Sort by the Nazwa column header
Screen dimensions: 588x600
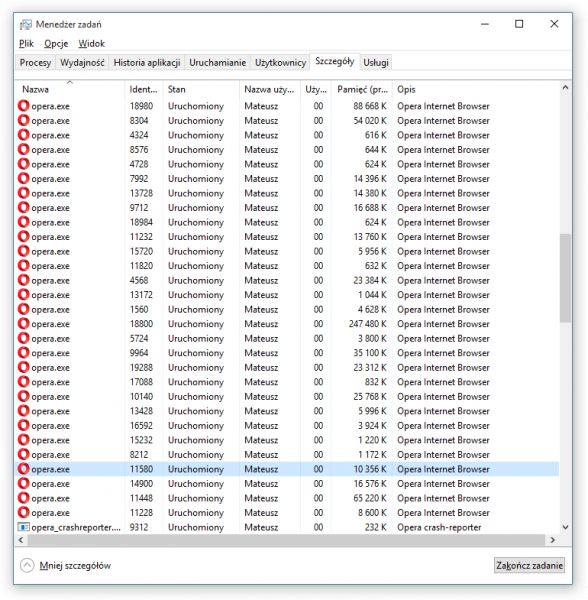click(x=70, y=89)
